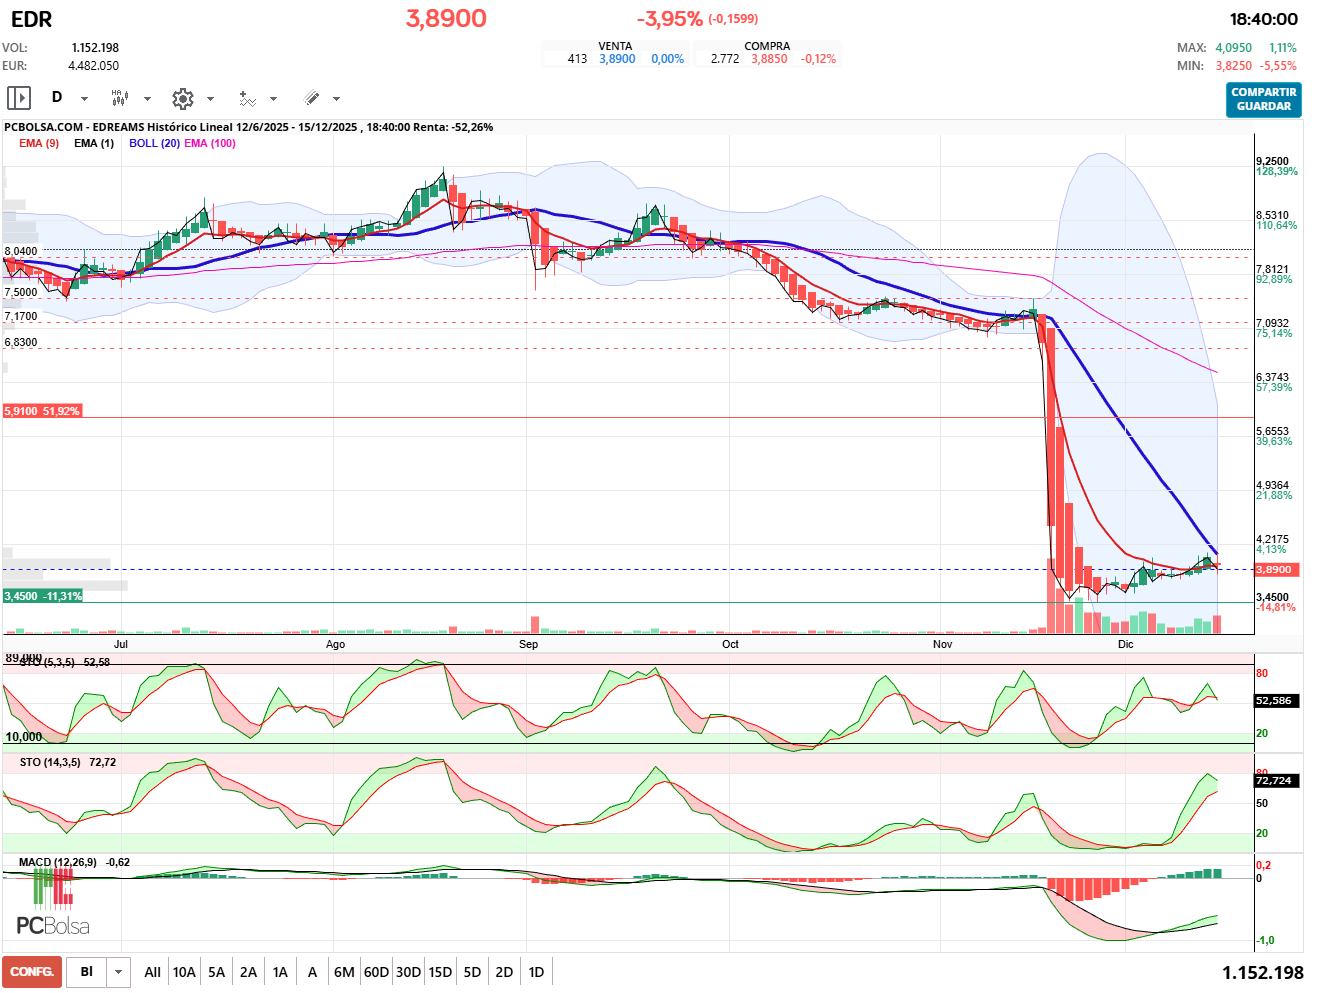Click the COMPARTIR GUARDAR button
This screenshot has height=993, width=1317.
pyautogui.click(x=1263, y=99)
